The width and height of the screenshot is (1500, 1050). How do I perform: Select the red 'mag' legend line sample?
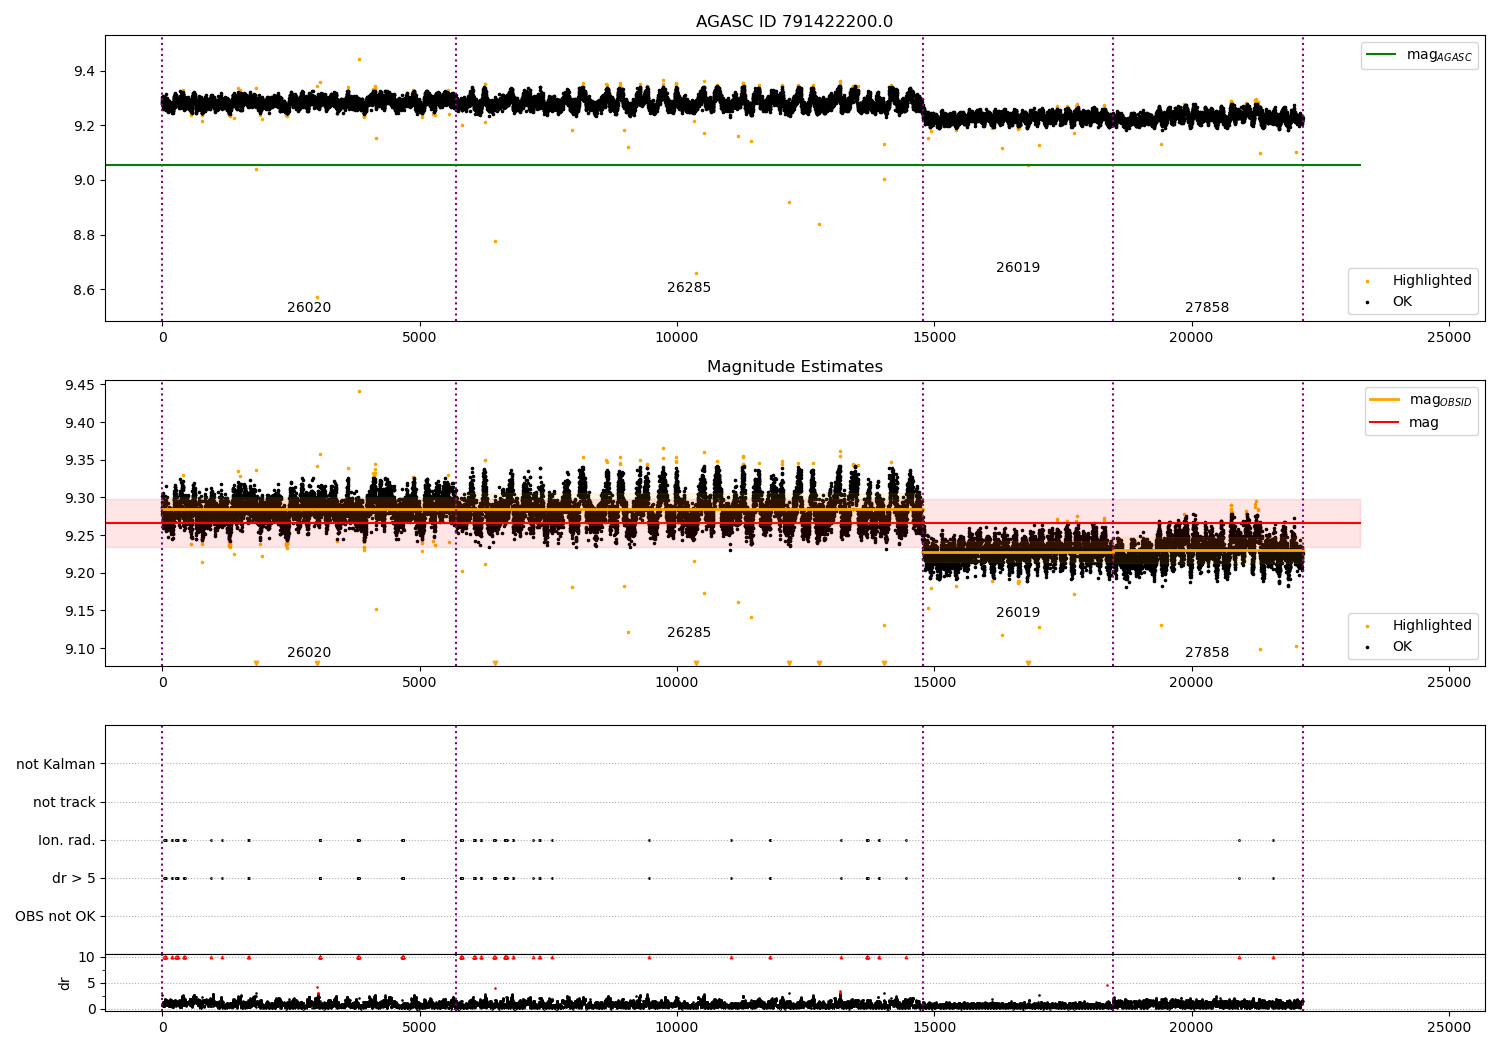click(x=1385, y=422)
